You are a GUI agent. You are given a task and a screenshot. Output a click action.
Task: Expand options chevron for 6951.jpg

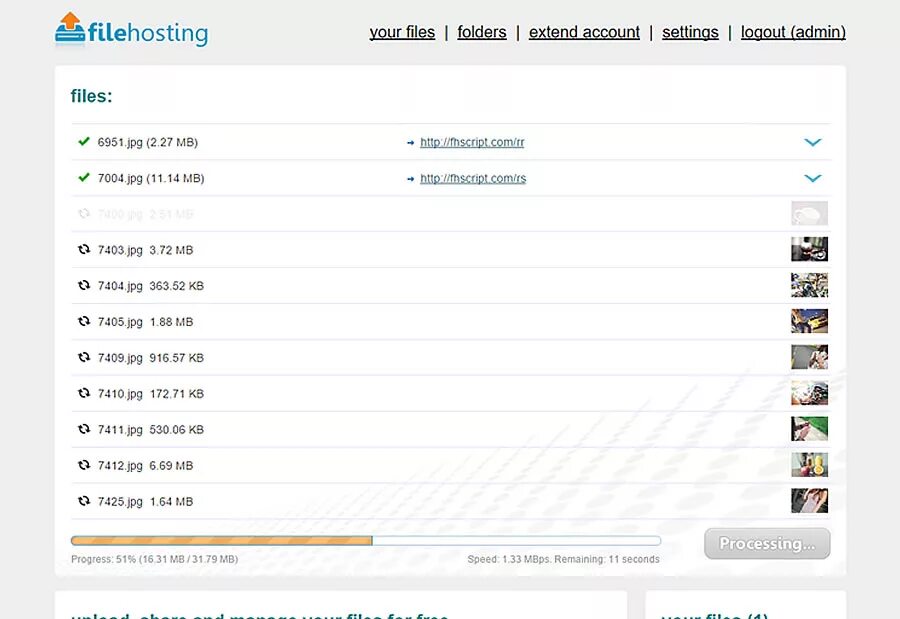point(813,142)
